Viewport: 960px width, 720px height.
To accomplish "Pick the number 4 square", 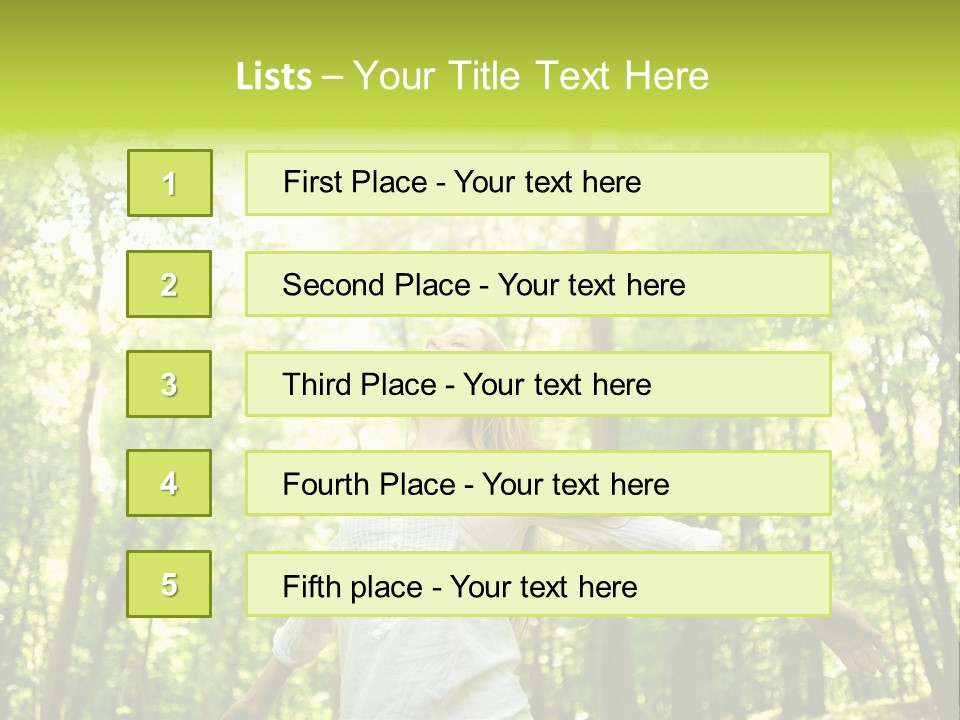I will (169, 483).
